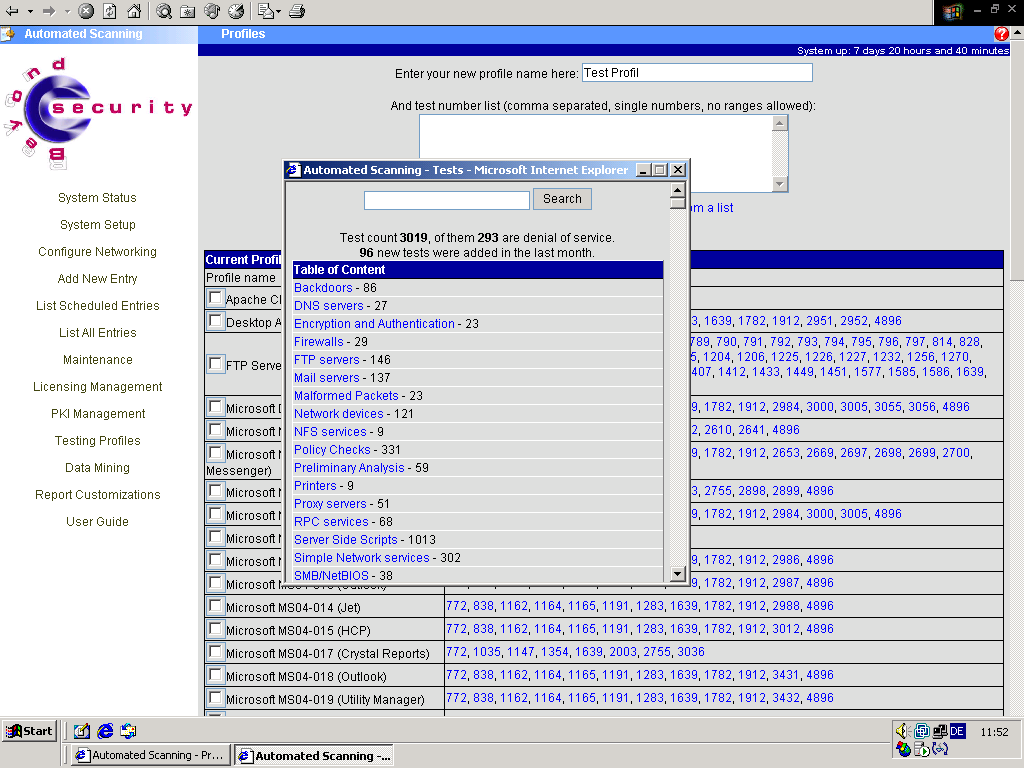Image resolution: width=1024 pixels, height=768 pixels.
Task: Open Testing Profiles in the sidebar
Action: click(97, 441)
